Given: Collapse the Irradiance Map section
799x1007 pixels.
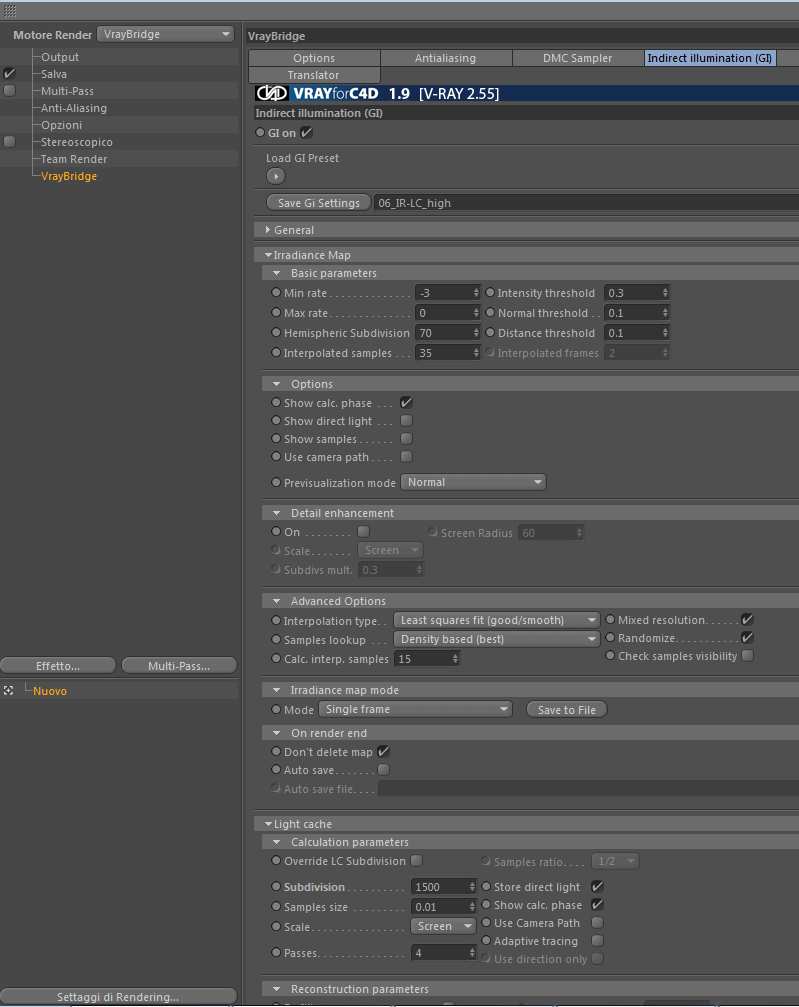Looking at the screenshot, I should click(268, 255).
